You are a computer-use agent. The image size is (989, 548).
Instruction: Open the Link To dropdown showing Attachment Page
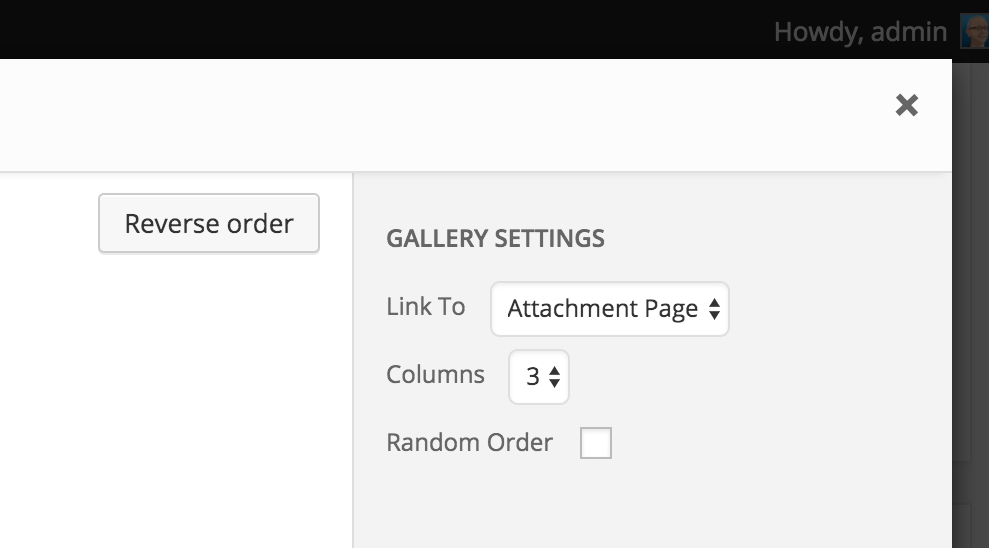610,309
